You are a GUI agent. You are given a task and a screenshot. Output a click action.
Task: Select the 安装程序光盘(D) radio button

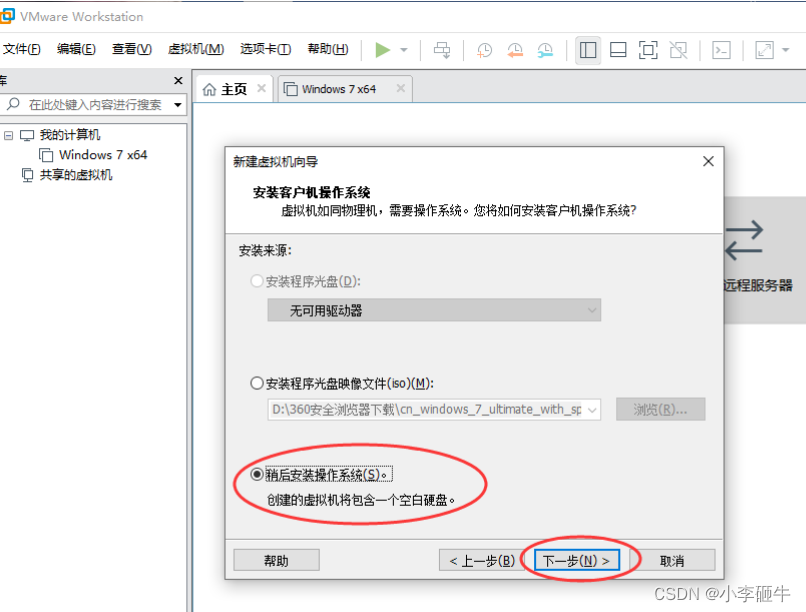tap(257, 281)
